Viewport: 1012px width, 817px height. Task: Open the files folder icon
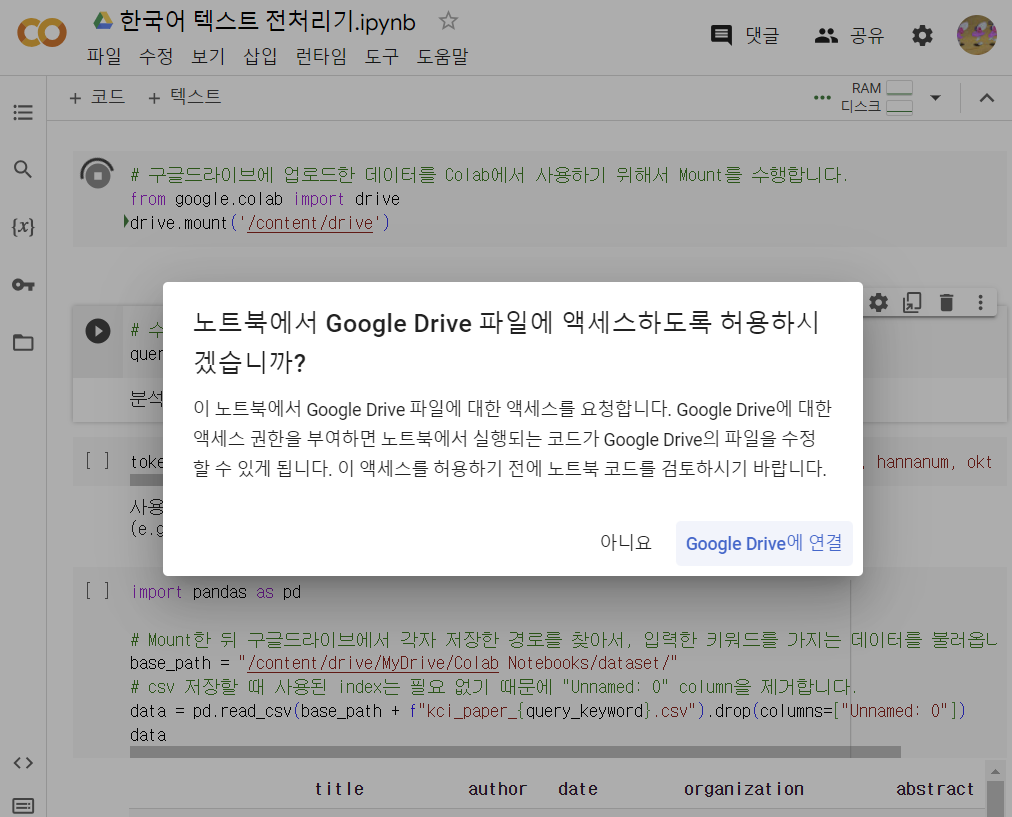coord(23,342)
